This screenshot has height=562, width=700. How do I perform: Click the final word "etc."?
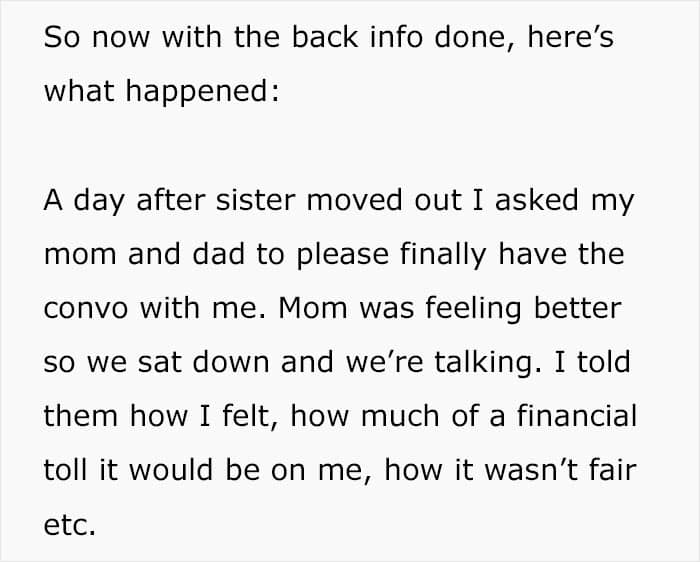(x=69, y=524)
